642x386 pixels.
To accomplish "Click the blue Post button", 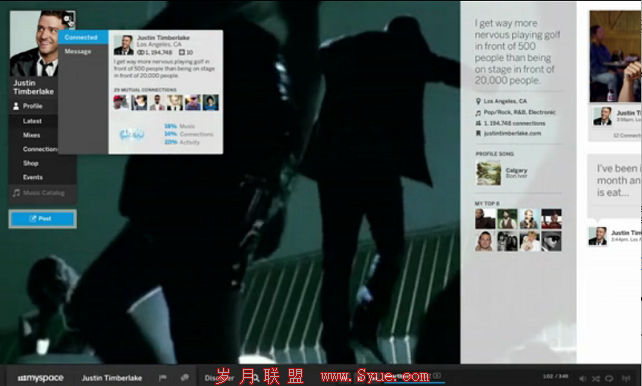I will [43, 219].
